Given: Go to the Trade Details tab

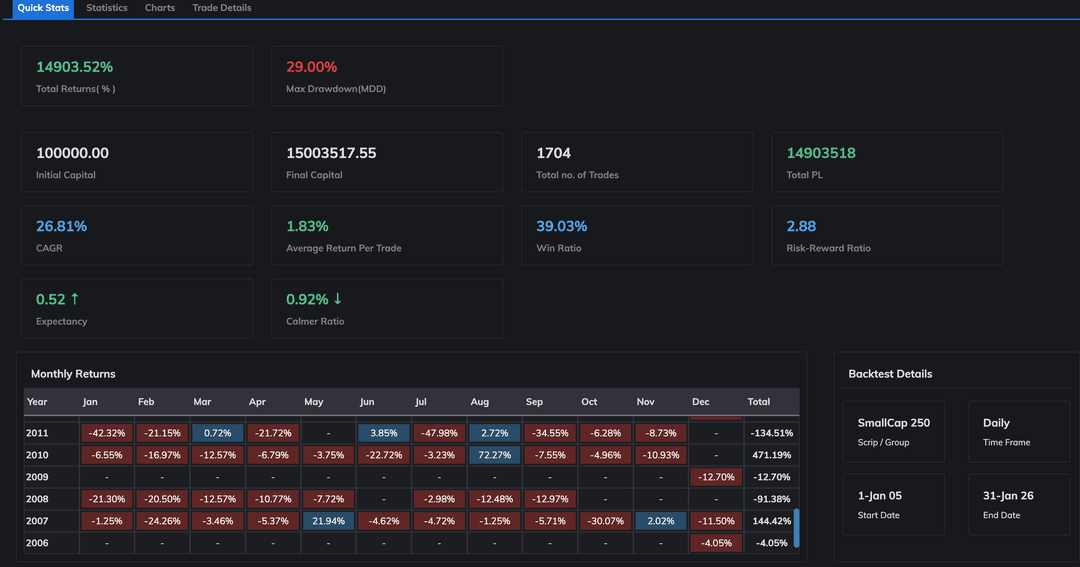Looking at the screenshot, I should point(222,8).
